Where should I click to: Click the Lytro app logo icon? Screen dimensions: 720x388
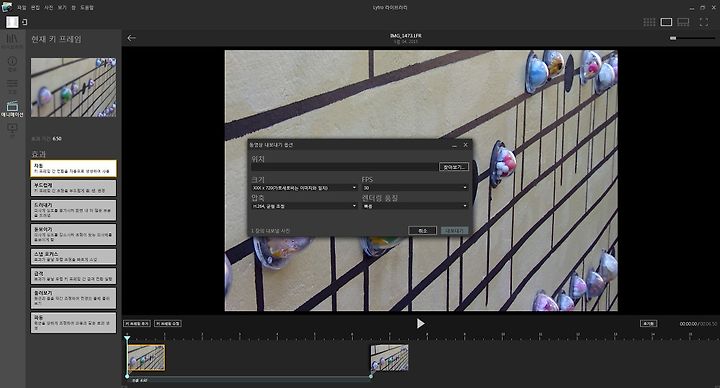(7, 7)
